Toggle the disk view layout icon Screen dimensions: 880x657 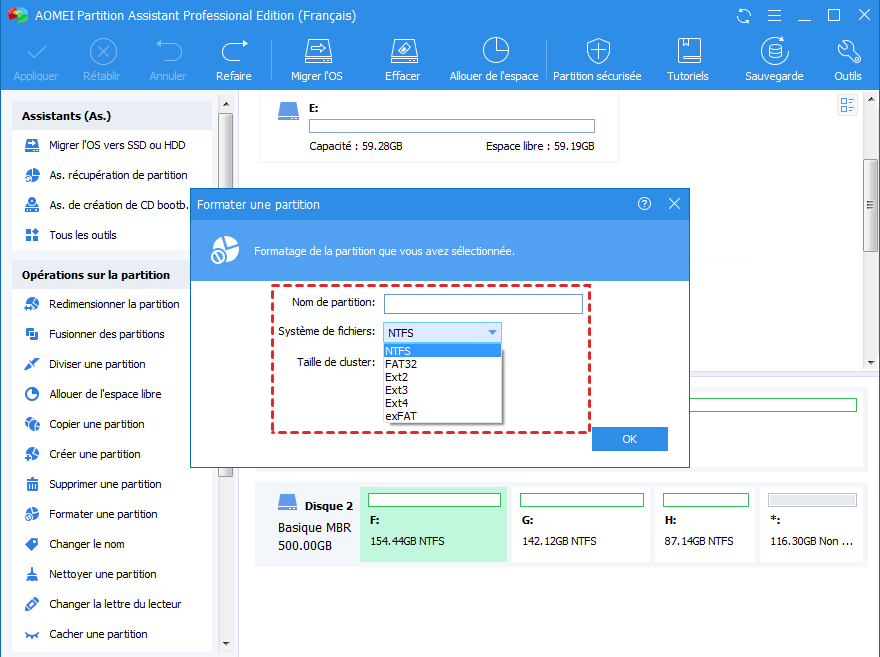point(847,105)
